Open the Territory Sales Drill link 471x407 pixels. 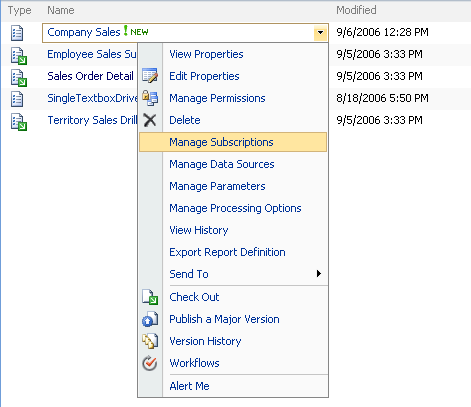point(92,120)
